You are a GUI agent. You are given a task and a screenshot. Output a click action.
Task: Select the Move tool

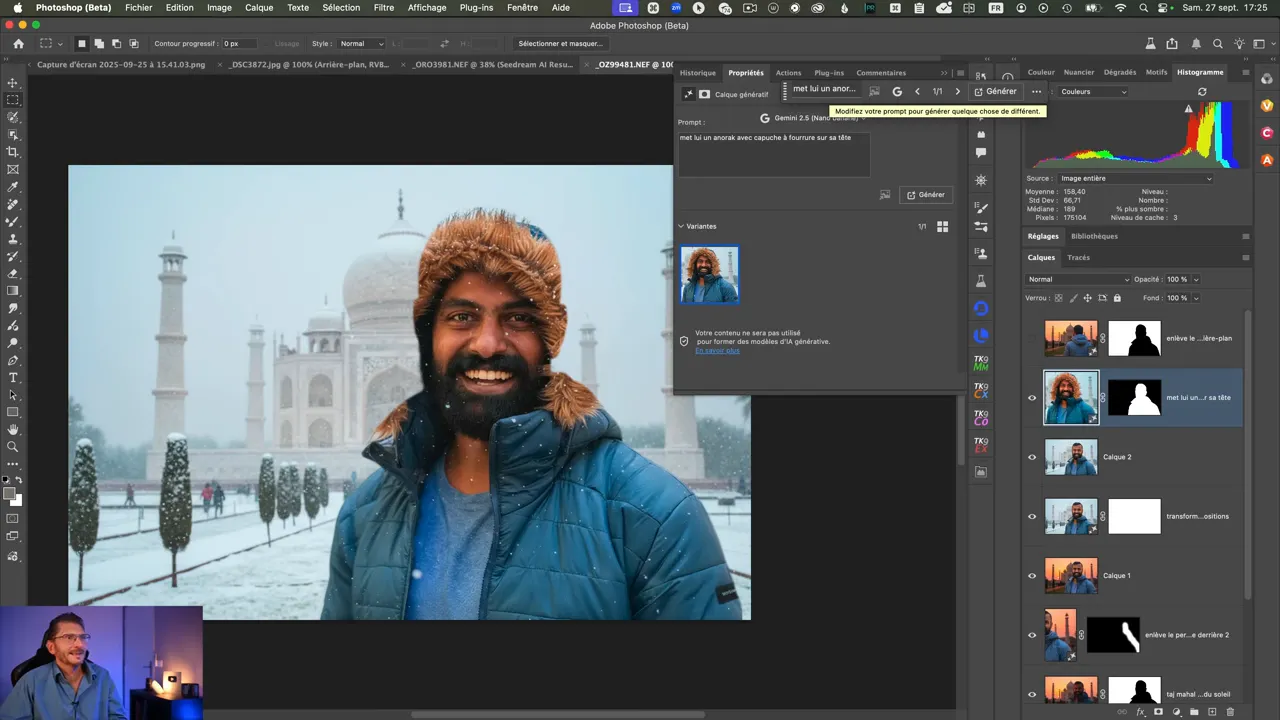(13, 83)
